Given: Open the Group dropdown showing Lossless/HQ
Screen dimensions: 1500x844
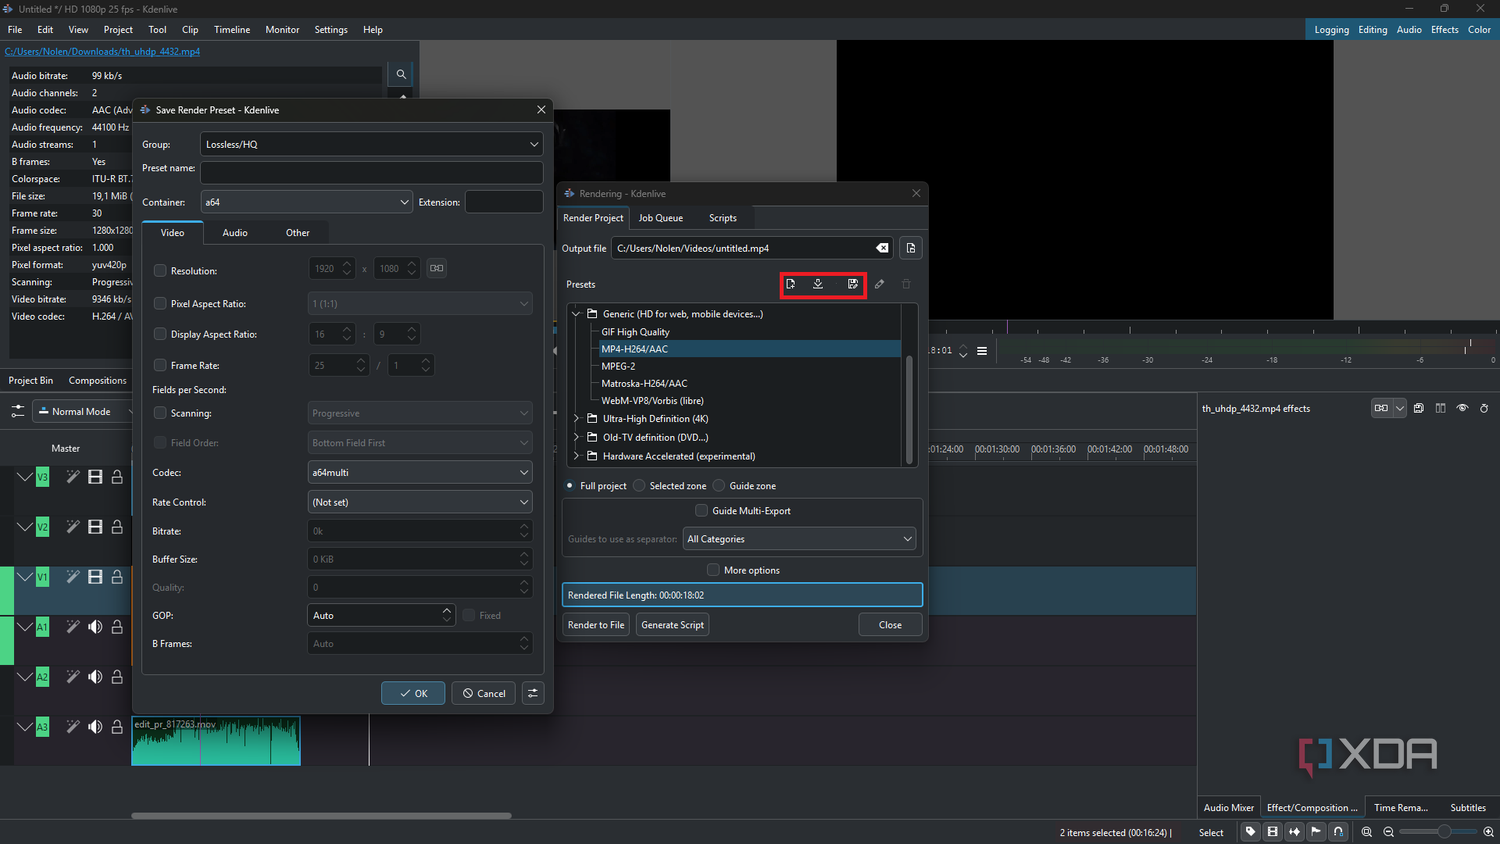Looking at the screenshot, I should (371, 144).
